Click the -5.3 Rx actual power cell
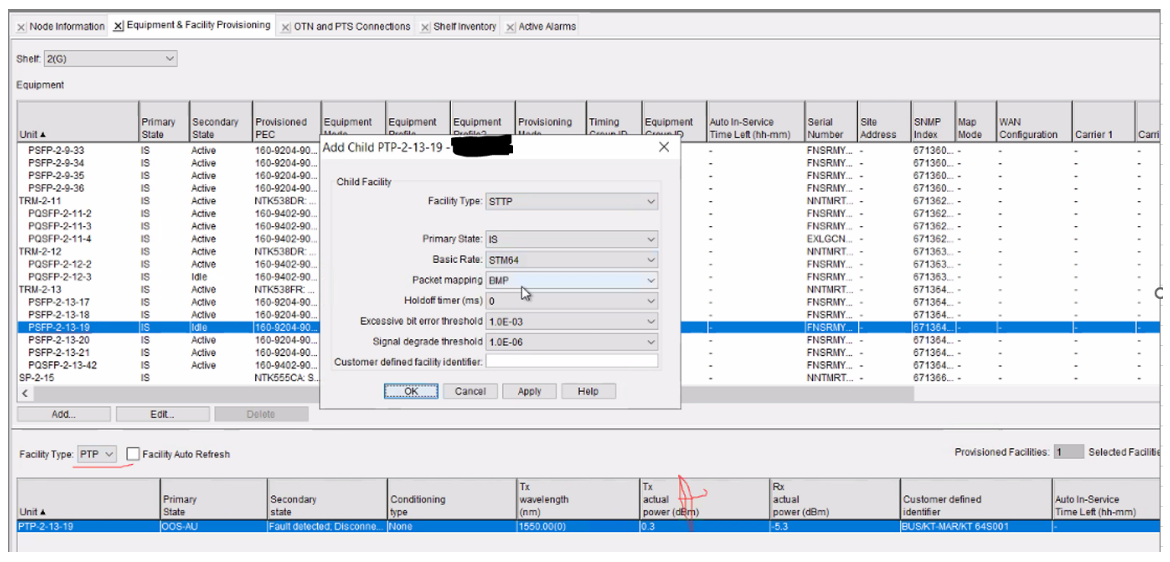This screenshot has width=1170, height=562. 833,526
